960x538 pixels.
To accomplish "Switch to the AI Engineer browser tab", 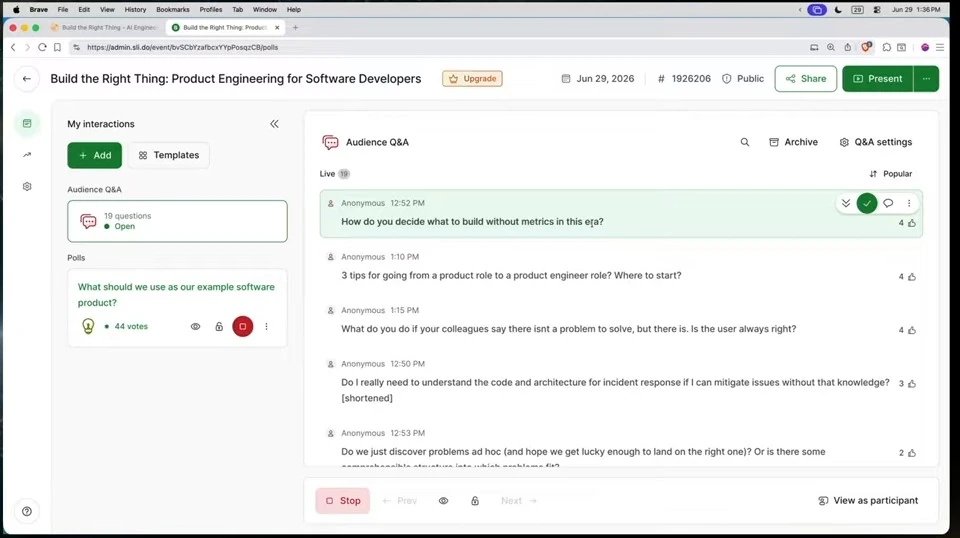I will pos(105,28).
